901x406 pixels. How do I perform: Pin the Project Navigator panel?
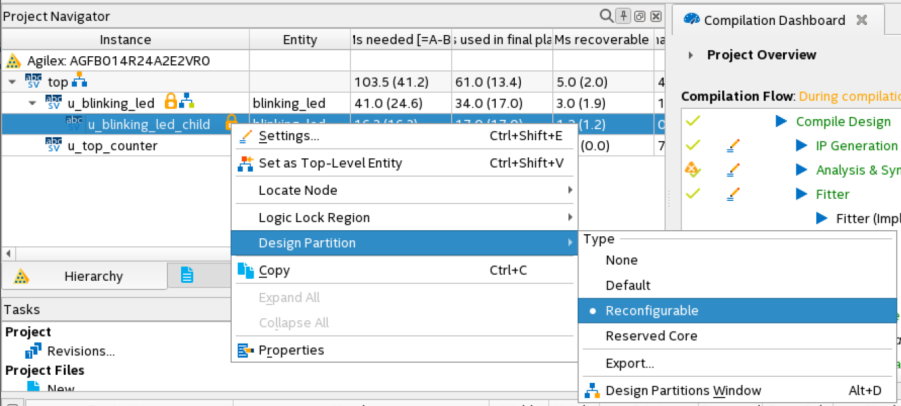pyautogui.click(x=622, y=16)
